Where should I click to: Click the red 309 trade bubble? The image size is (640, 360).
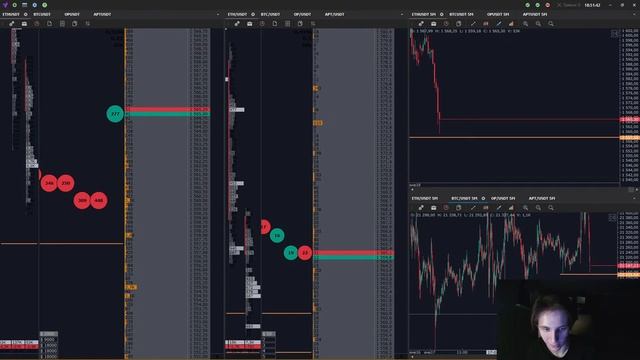tap(82, 200)
